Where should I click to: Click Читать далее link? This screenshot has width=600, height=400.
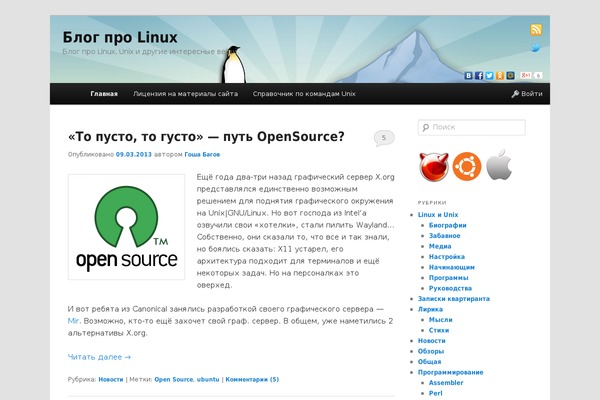pos(99,357)
